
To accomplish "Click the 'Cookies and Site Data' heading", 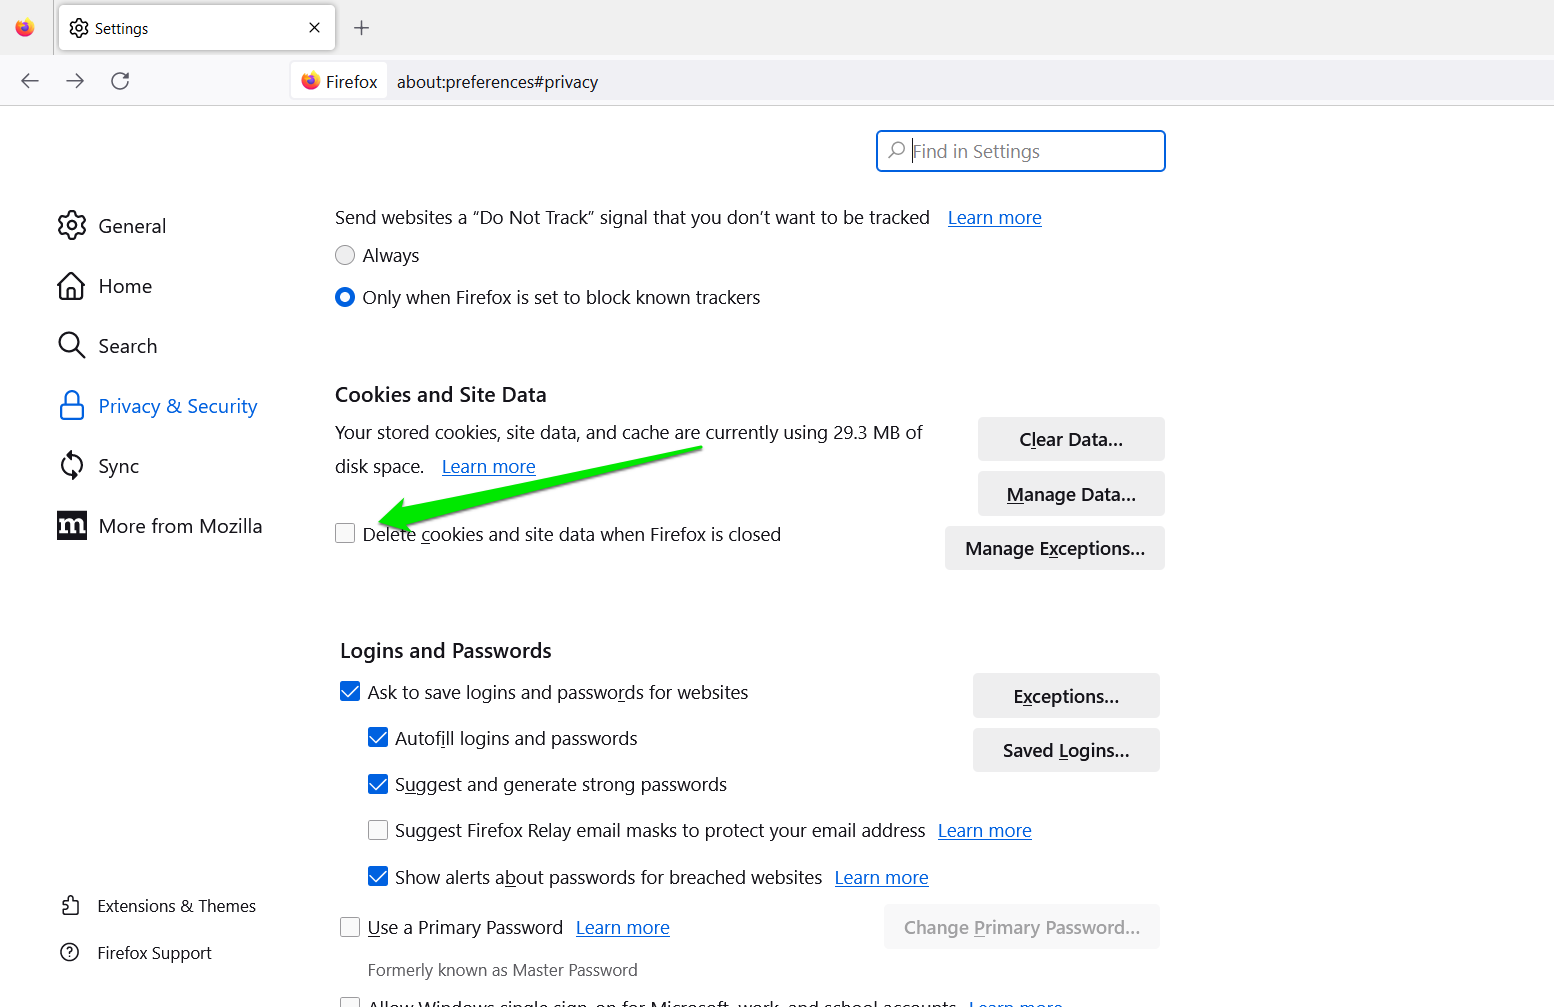I will click(x=441, y=395).
